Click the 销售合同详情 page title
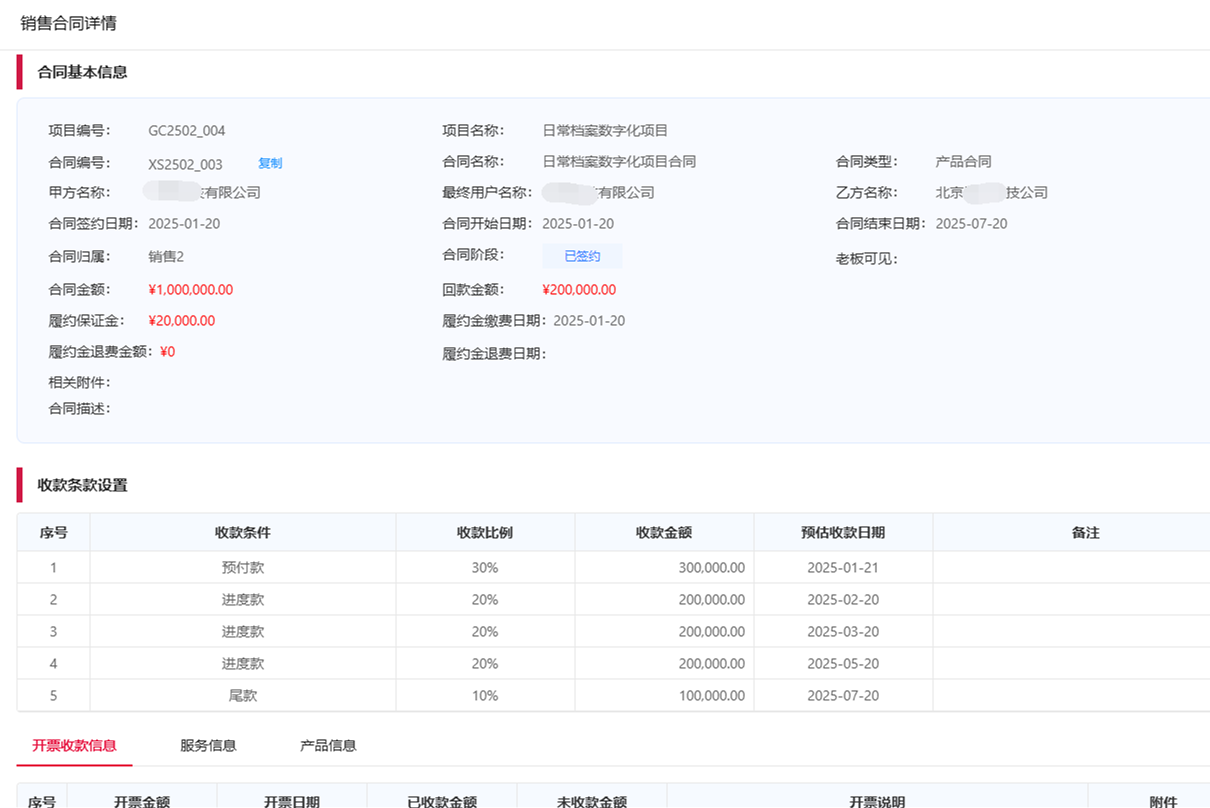The width and height of the screenshot is (1210, 808). click(67, 22)
